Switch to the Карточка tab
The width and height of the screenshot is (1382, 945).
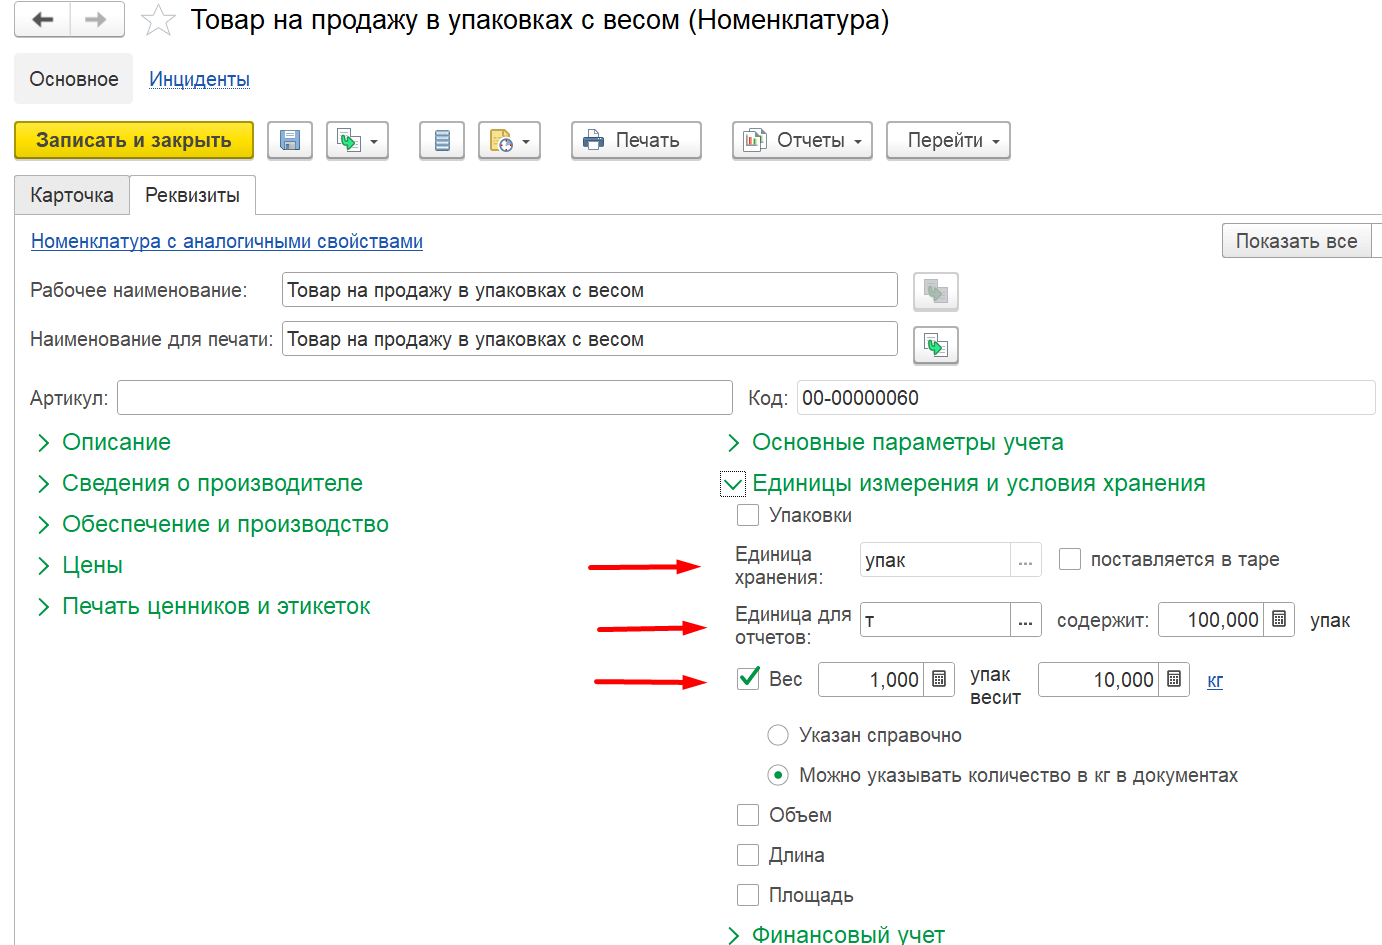(72, 195)
